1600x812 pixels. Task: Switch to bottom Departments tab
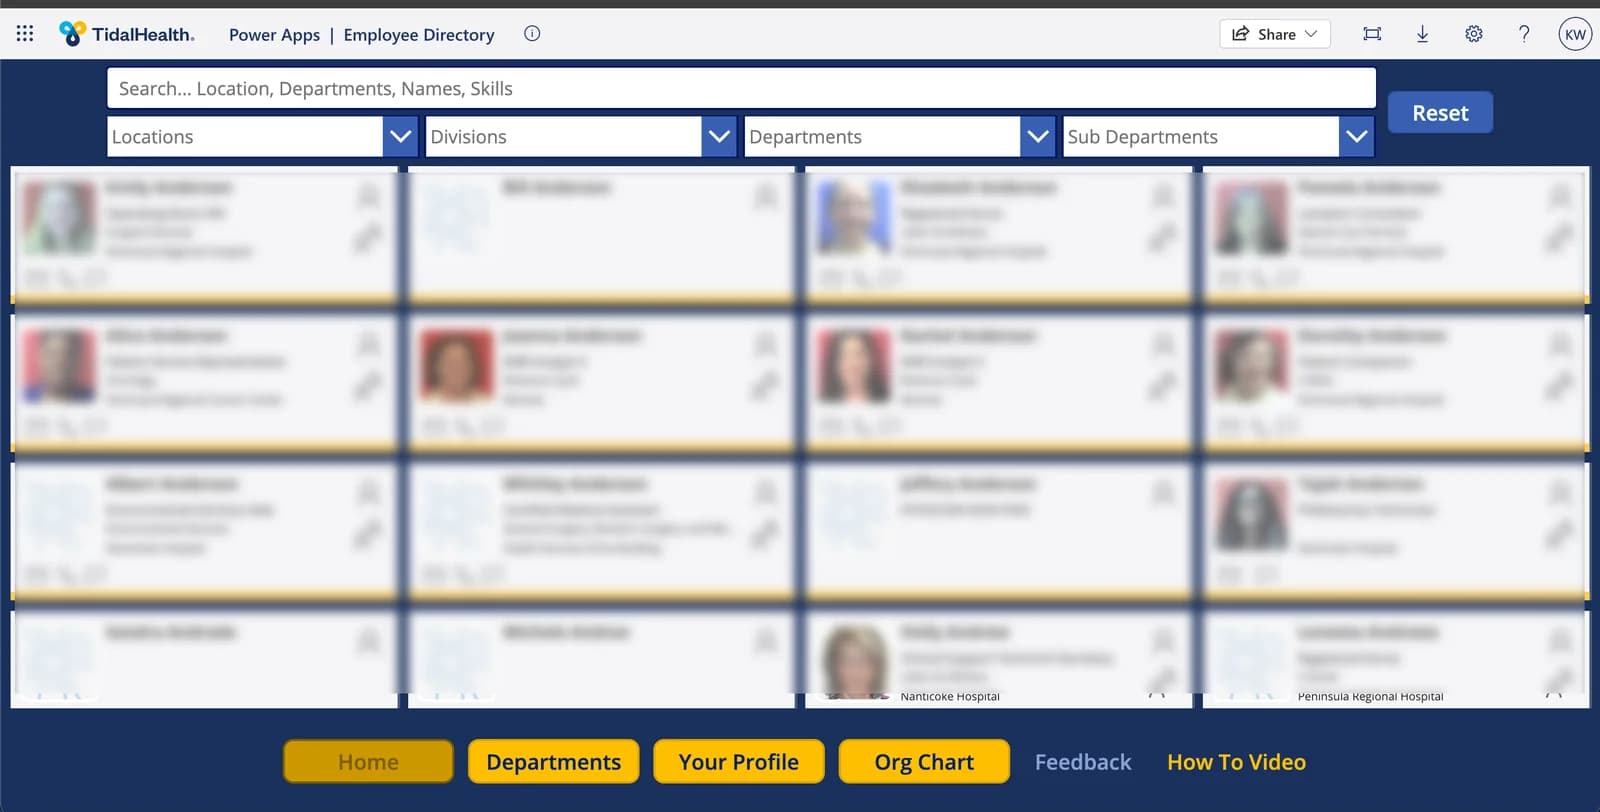point(553,762)
